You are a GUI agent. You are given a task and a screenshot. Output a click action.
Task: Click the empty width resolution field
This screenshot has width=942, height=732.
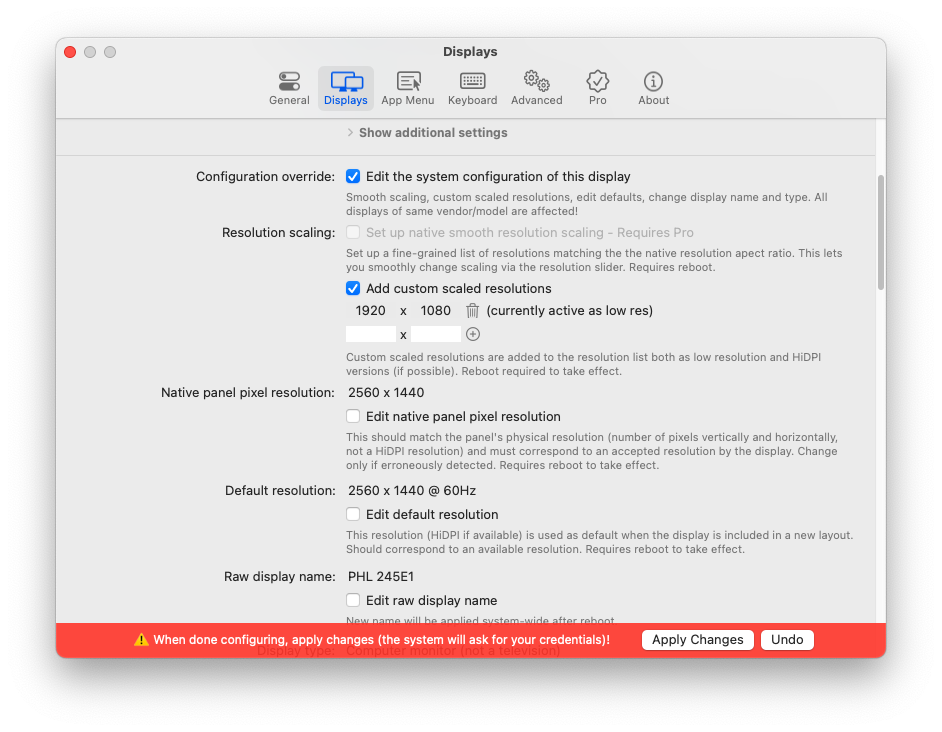click(x=371, y=333)
